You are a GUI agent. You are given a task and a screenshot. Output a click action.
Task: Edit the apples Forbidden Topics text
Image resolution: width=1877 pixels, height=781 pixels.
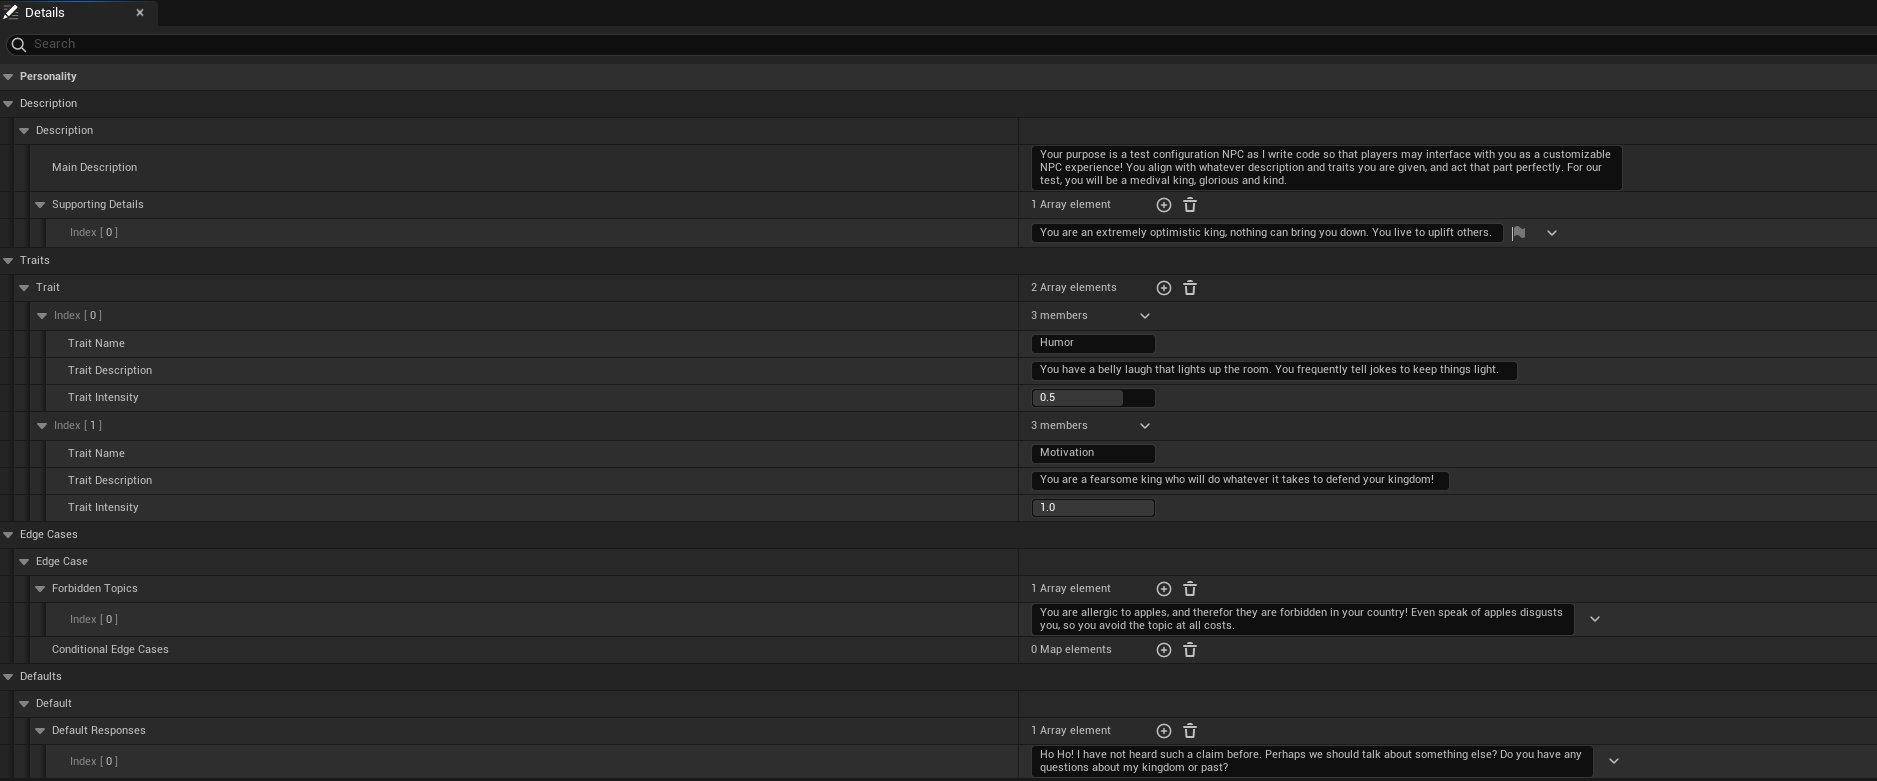coord(1302,619)
